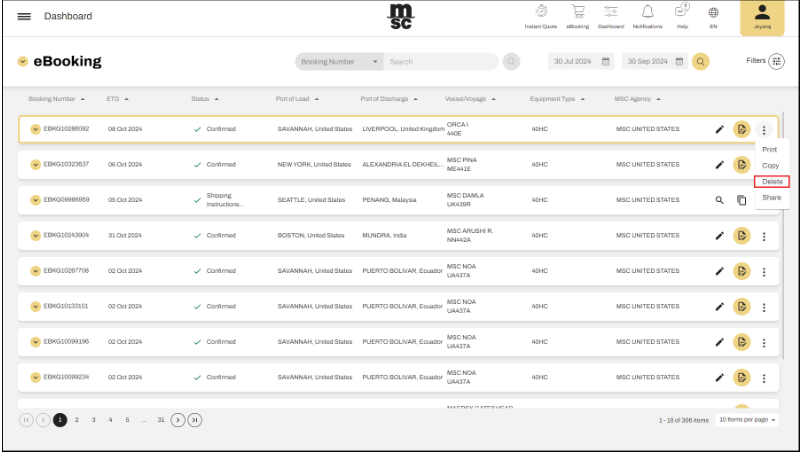803x453 pixels.
Task: Expand the LIVERPOOL booking row details
Action: click(x=35, y=129)
